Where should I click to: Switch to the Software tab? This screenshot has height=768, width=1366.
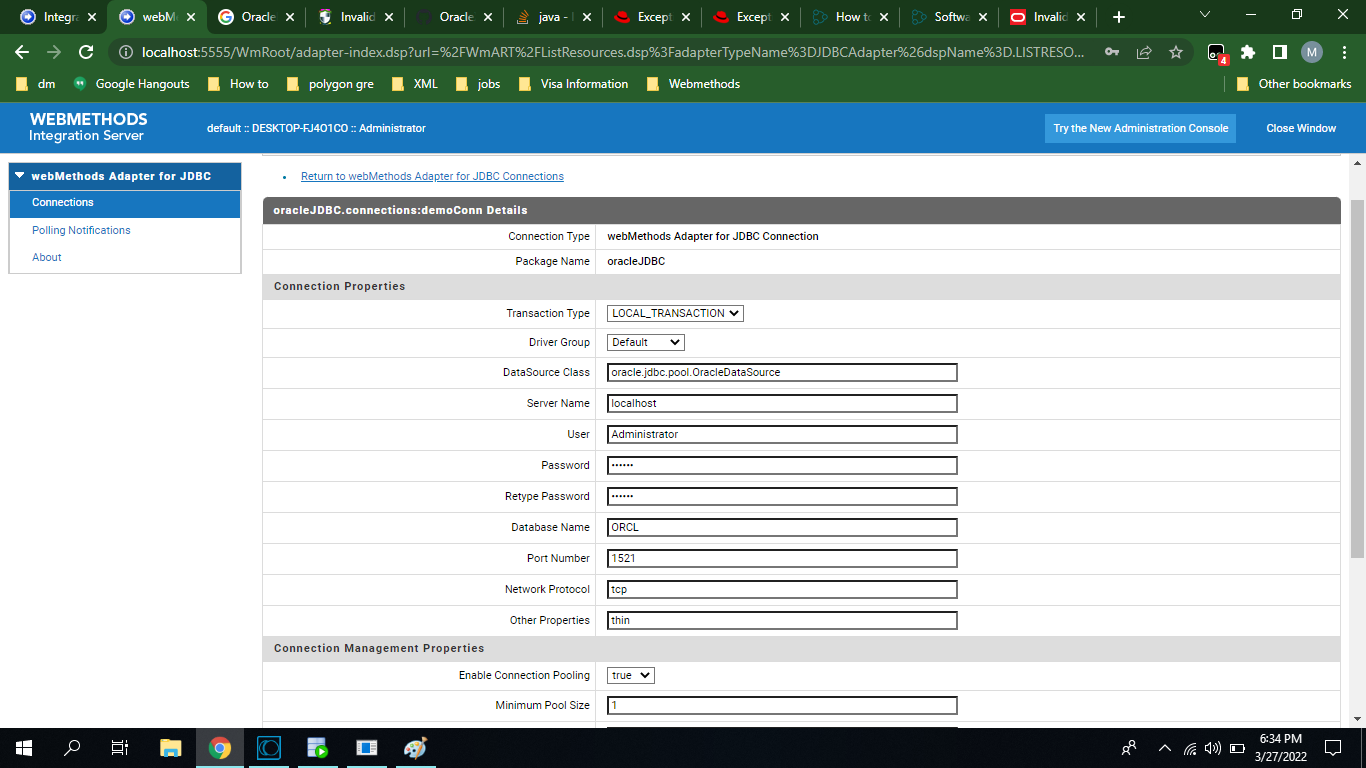point(949,17)
